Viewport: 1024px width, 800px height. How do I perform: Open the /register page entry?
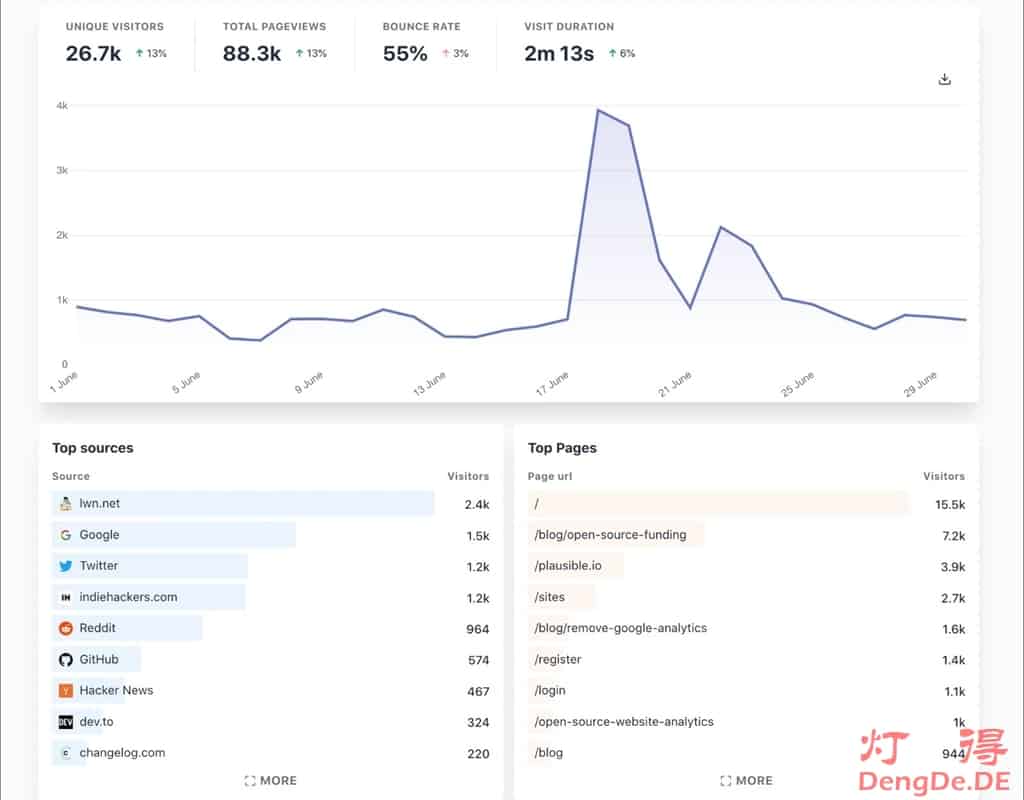click(x=558, y=660)
